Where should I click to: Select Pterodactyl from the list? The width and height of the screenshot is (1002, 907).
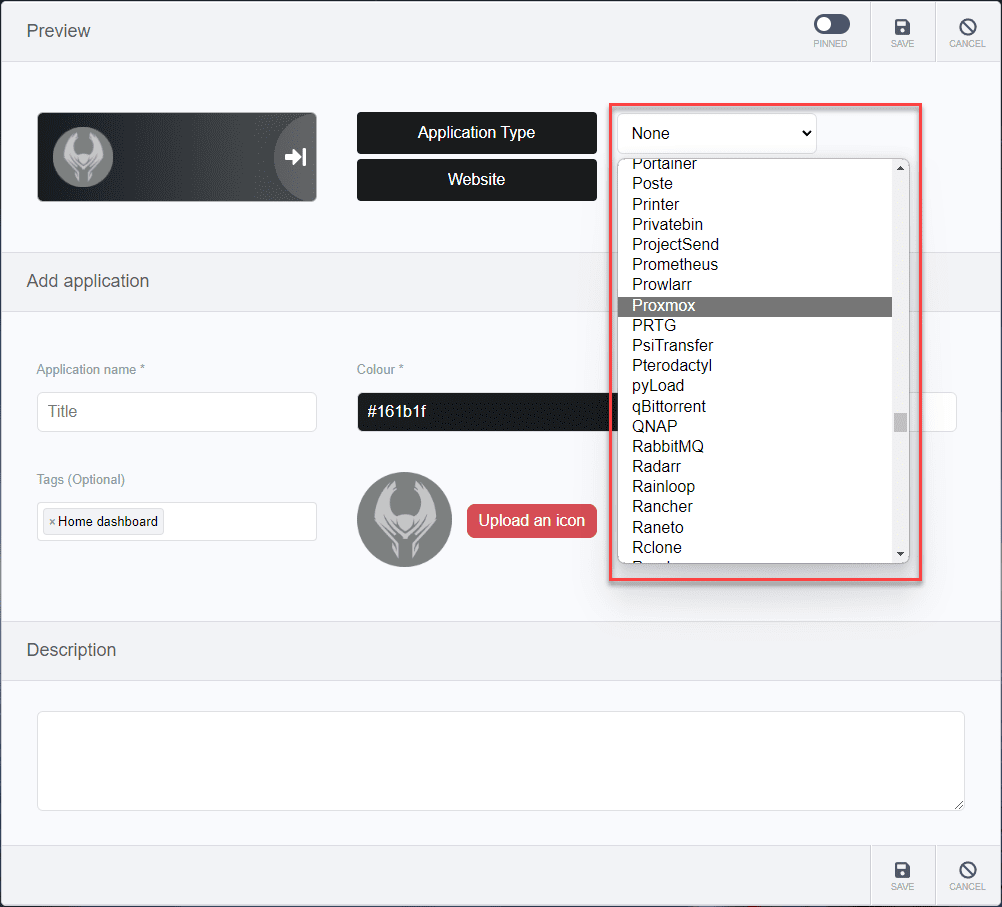755,366
